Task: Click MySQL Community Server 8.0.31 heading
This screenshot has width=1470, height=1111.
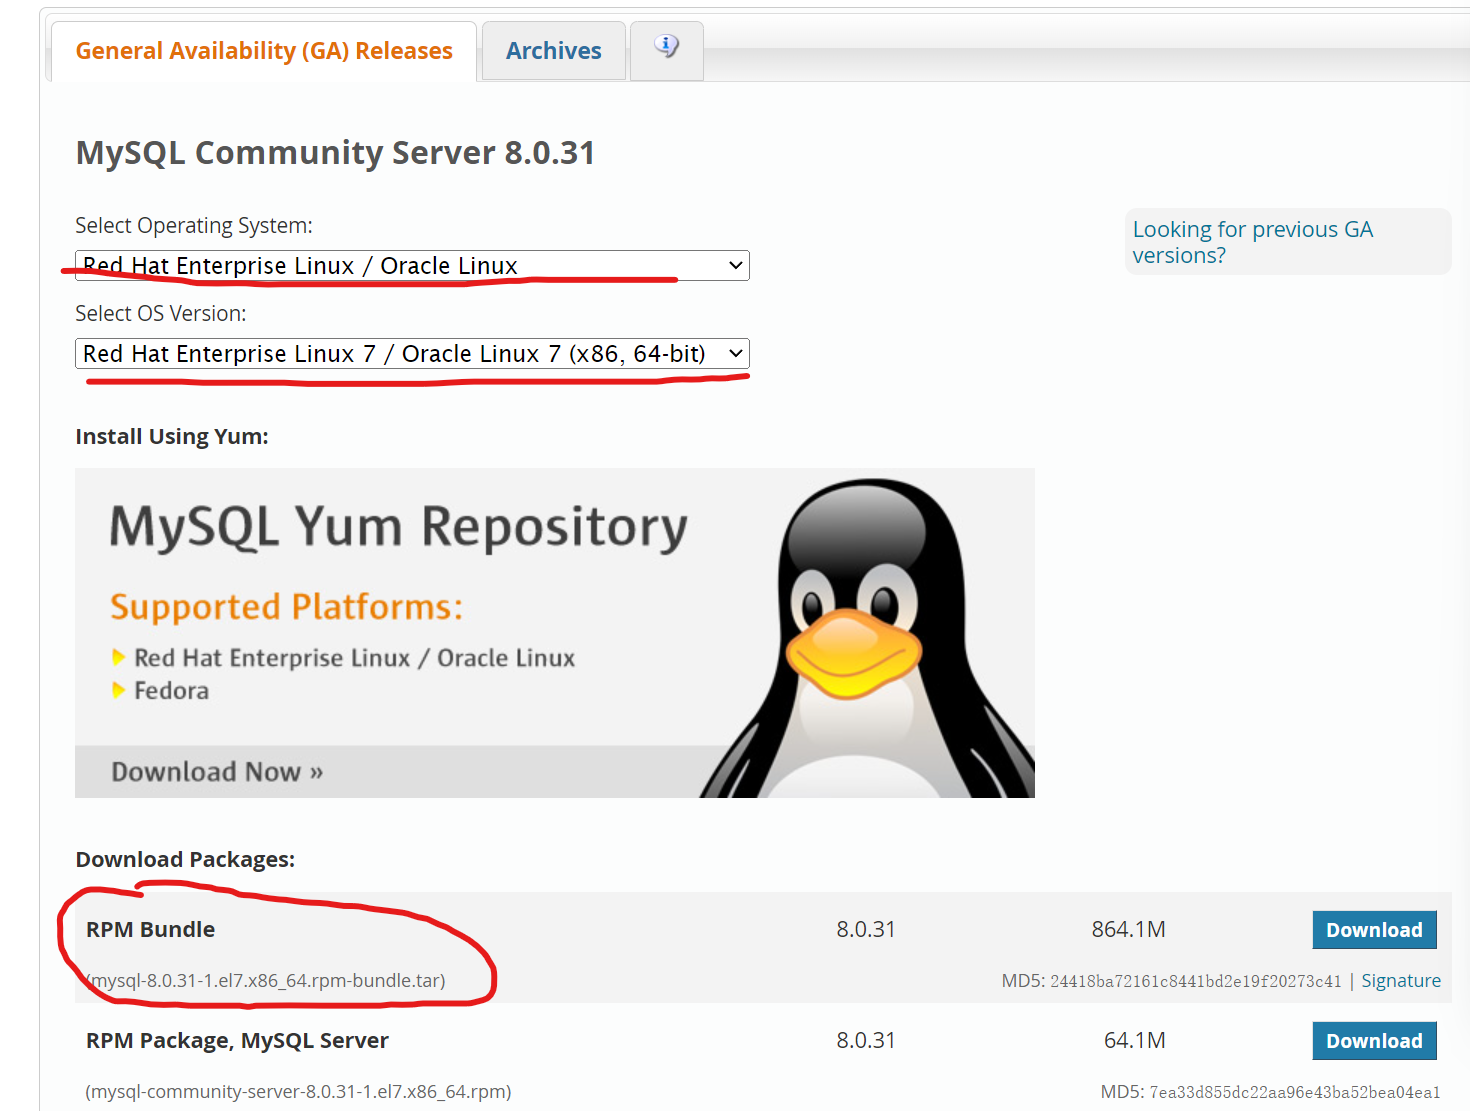Action: click(335, 153)
